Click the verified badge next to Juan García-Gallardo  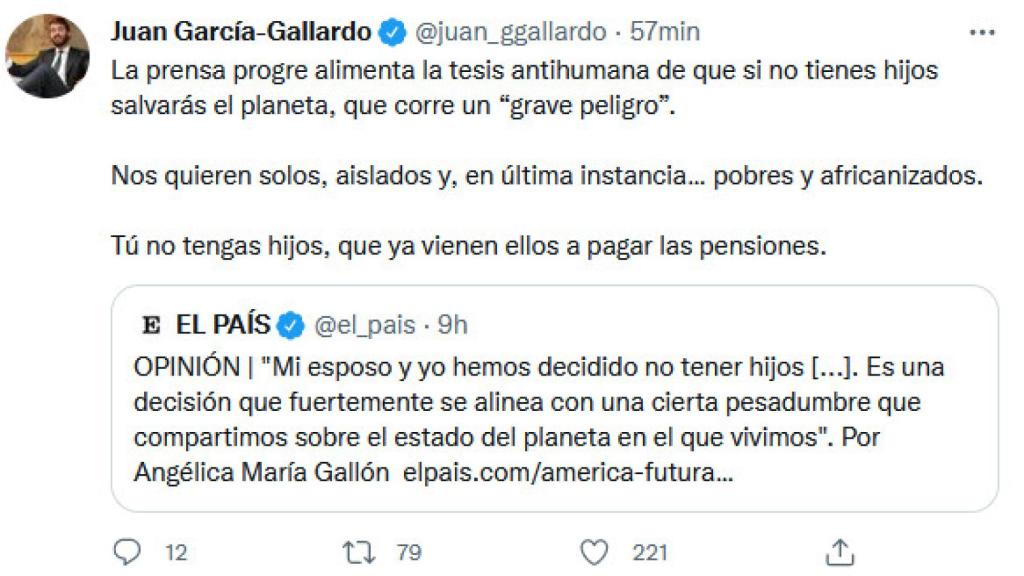pos(390,30)
